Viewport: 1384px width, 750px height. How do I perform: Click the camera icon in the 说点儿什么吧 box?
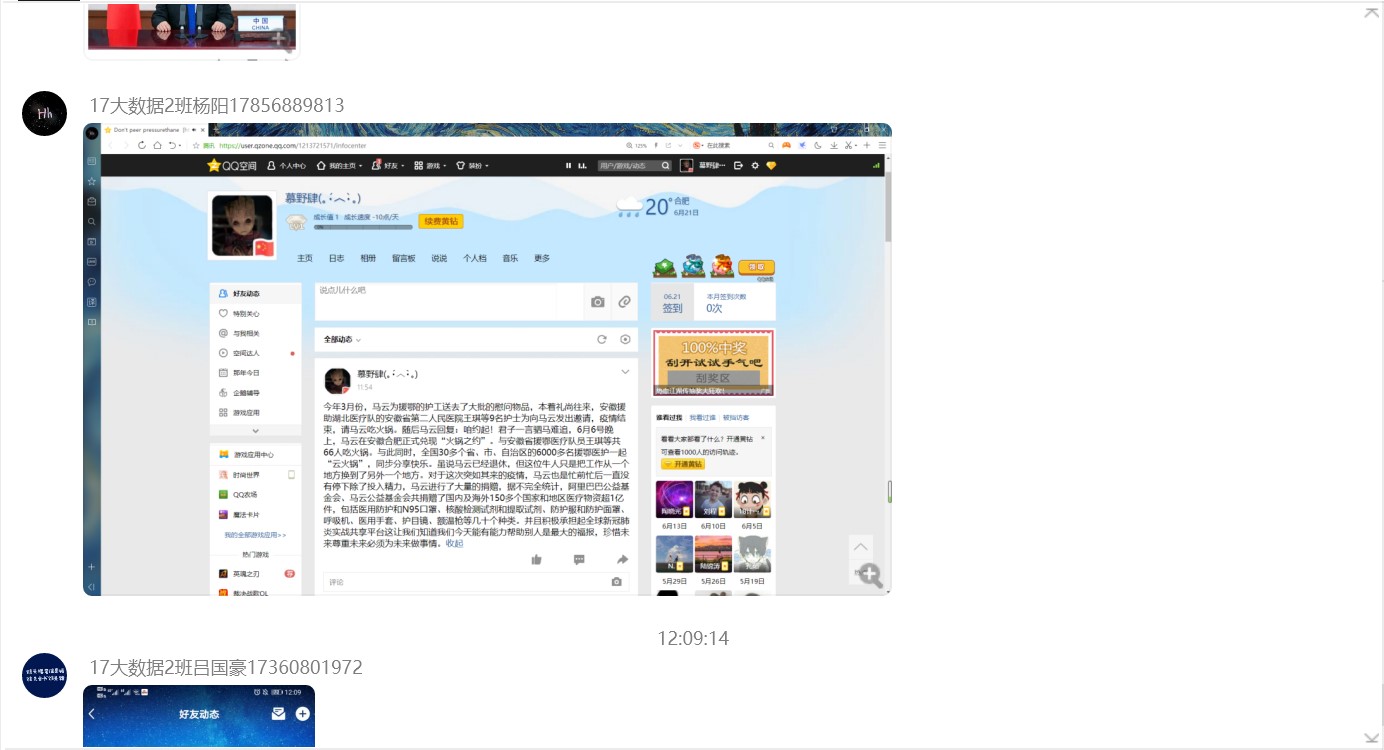pyautogui.click(x=597, y=301)
